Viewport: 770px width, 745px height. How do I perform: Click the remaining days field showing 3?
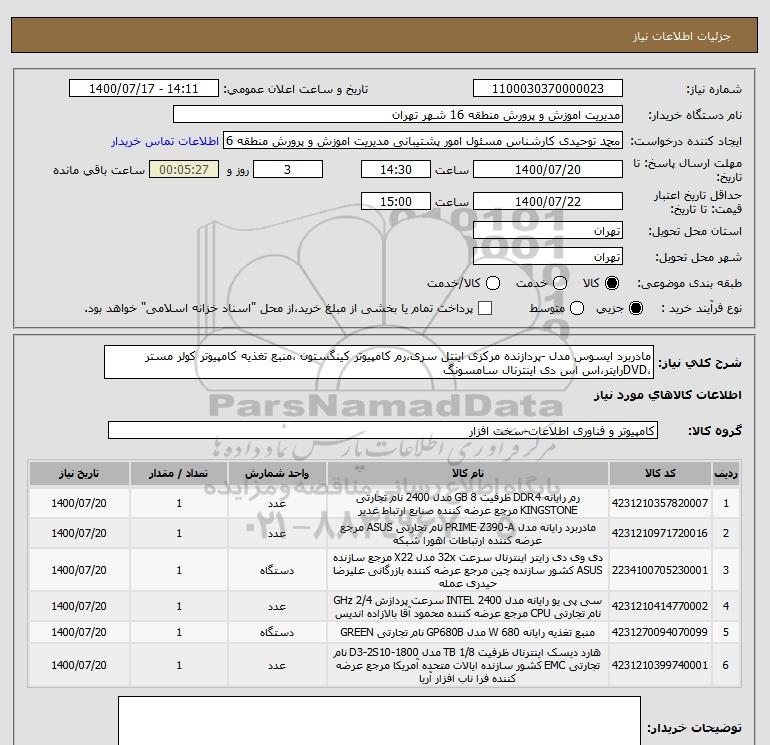click(x=288, y=169)
